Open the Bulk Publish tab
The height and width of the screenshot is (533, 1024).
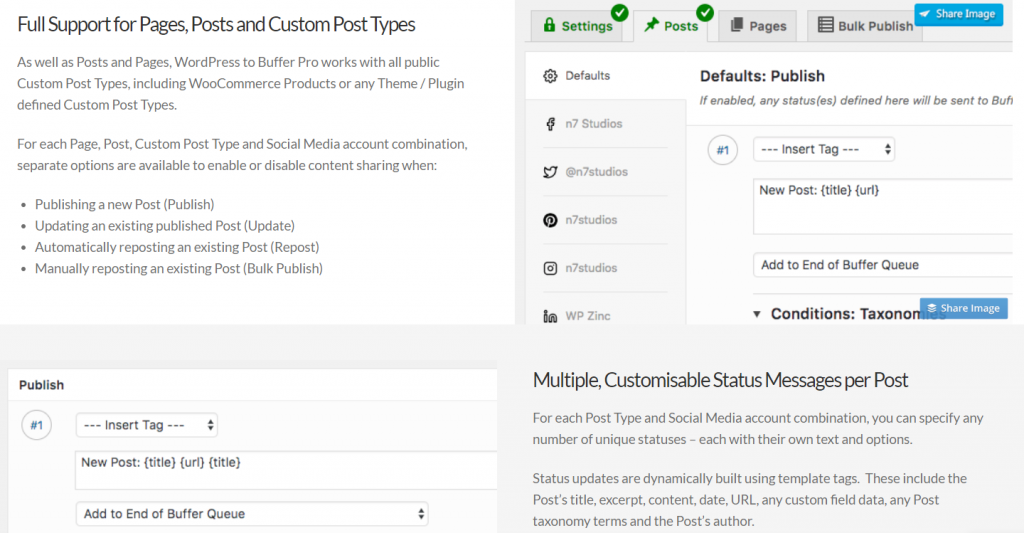(x=865, y=26)
